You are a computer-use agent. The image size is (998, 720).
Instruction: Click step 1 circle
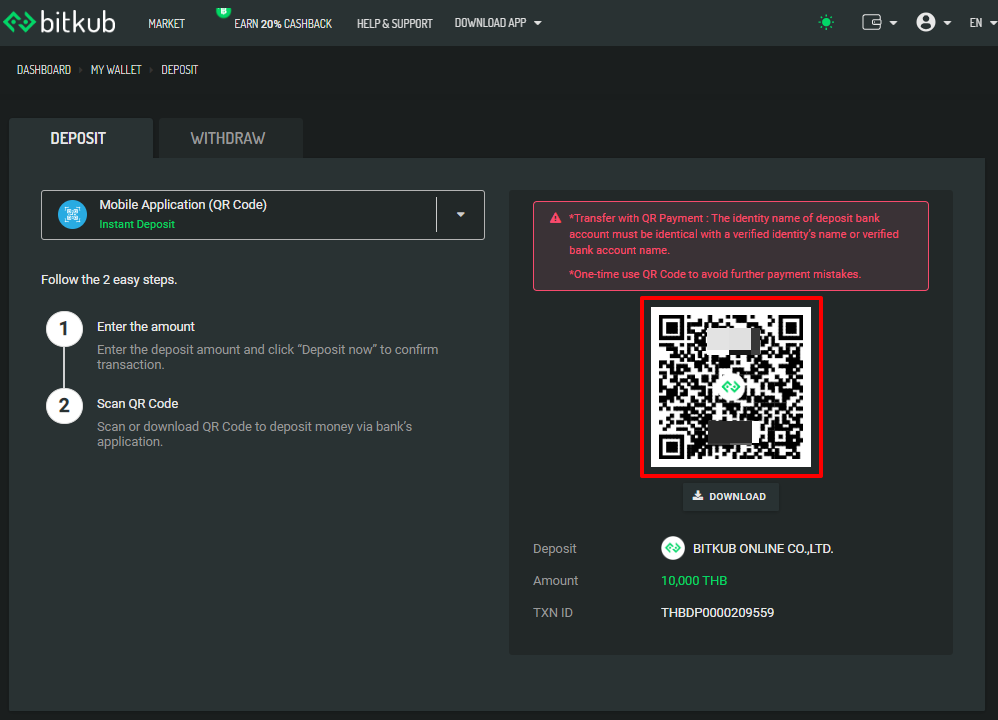[x=64, y=329]
